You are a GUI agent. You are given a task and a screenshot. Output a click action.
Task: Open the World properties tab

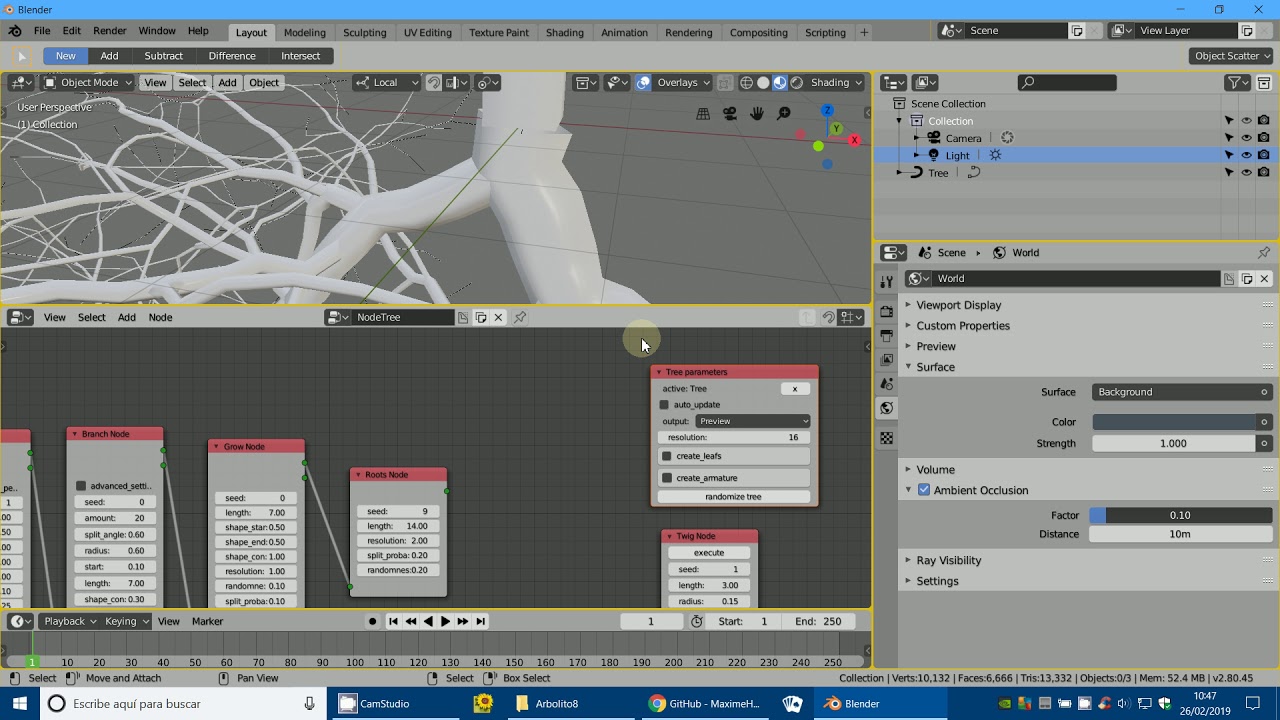click(886, 408)
